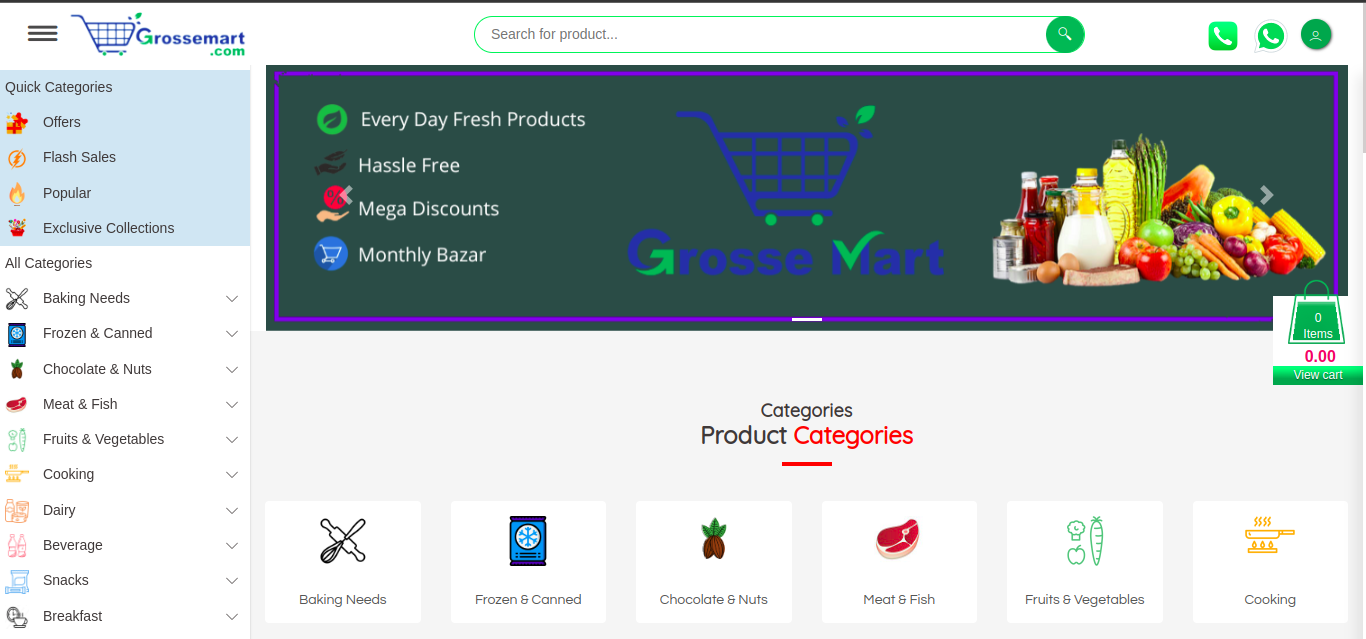Select the Frozen & Canned category card
This screenshot has width=1366, height=639.
click(x=528, y=562)
